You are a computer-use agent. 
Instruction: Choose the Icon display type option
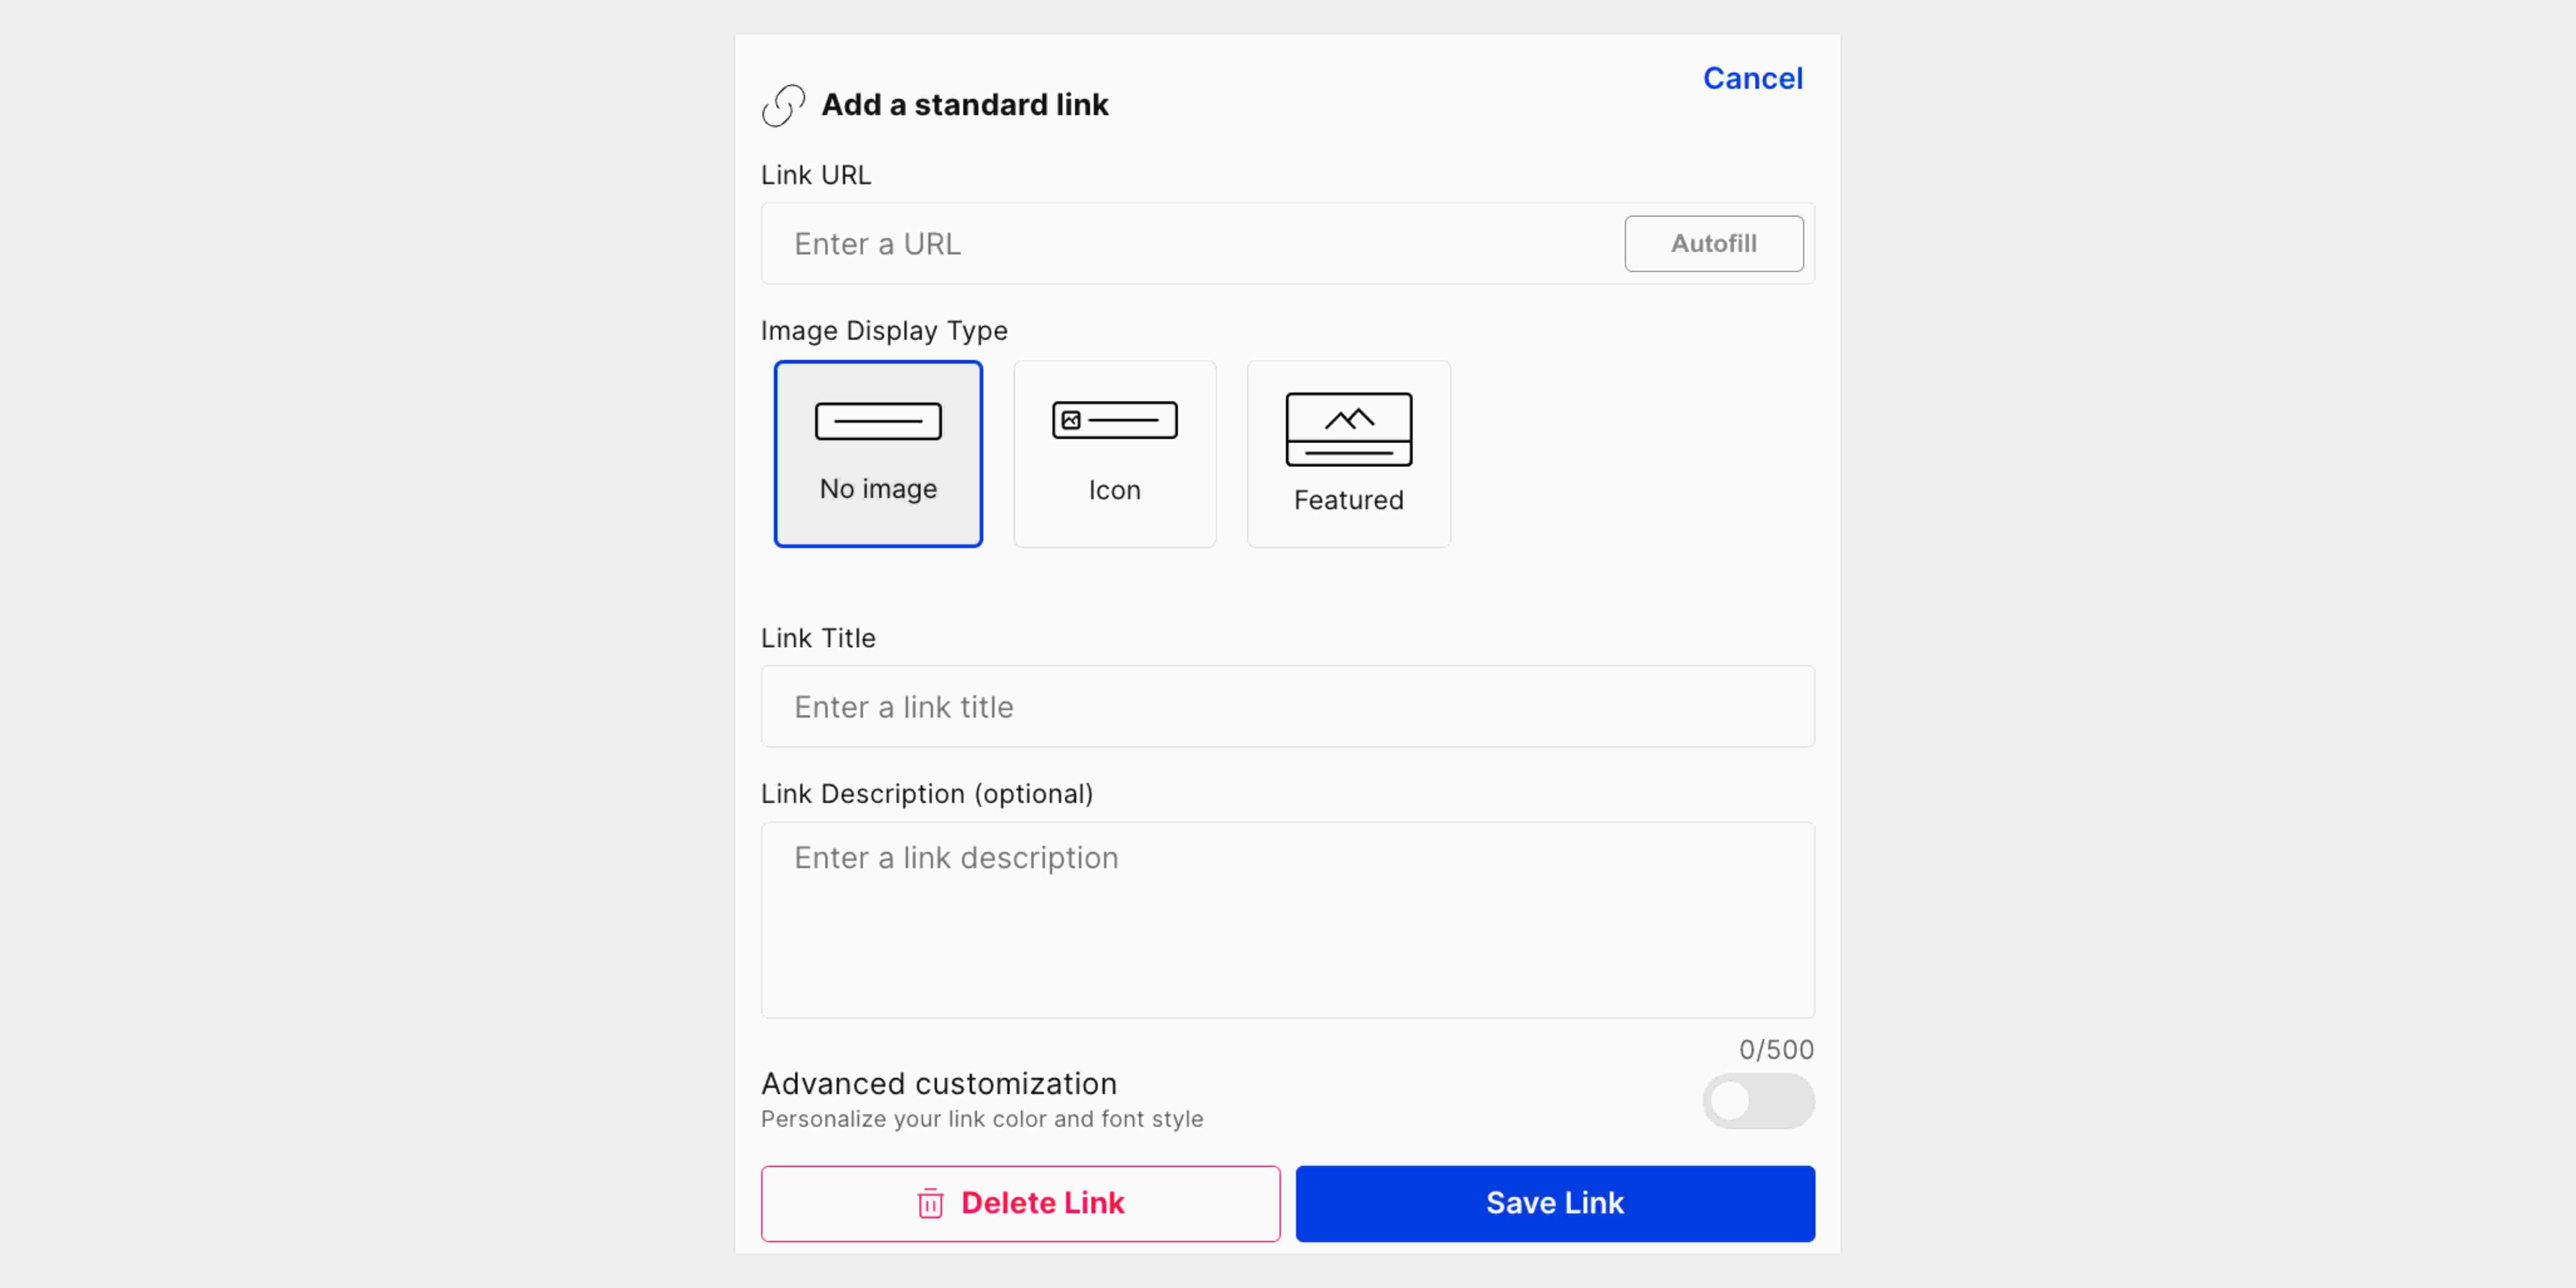(1114, 454)
